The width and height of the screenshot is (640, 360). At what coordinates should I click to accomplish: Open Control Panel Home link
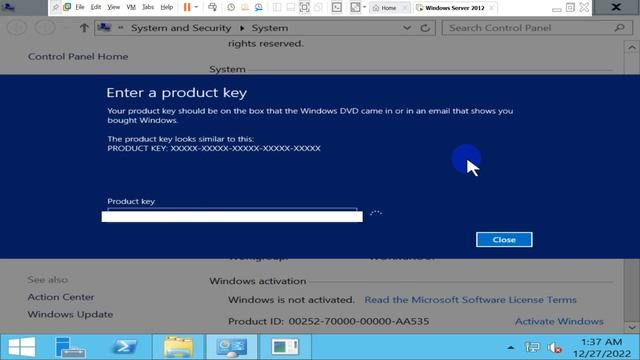point(78,56)
